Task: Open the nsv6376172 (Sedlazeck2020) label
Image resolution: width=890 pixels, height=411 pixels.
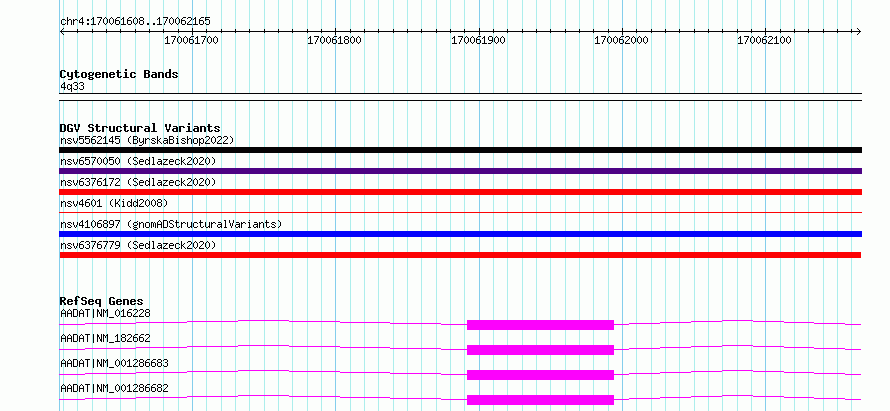Action: point(138,182)
